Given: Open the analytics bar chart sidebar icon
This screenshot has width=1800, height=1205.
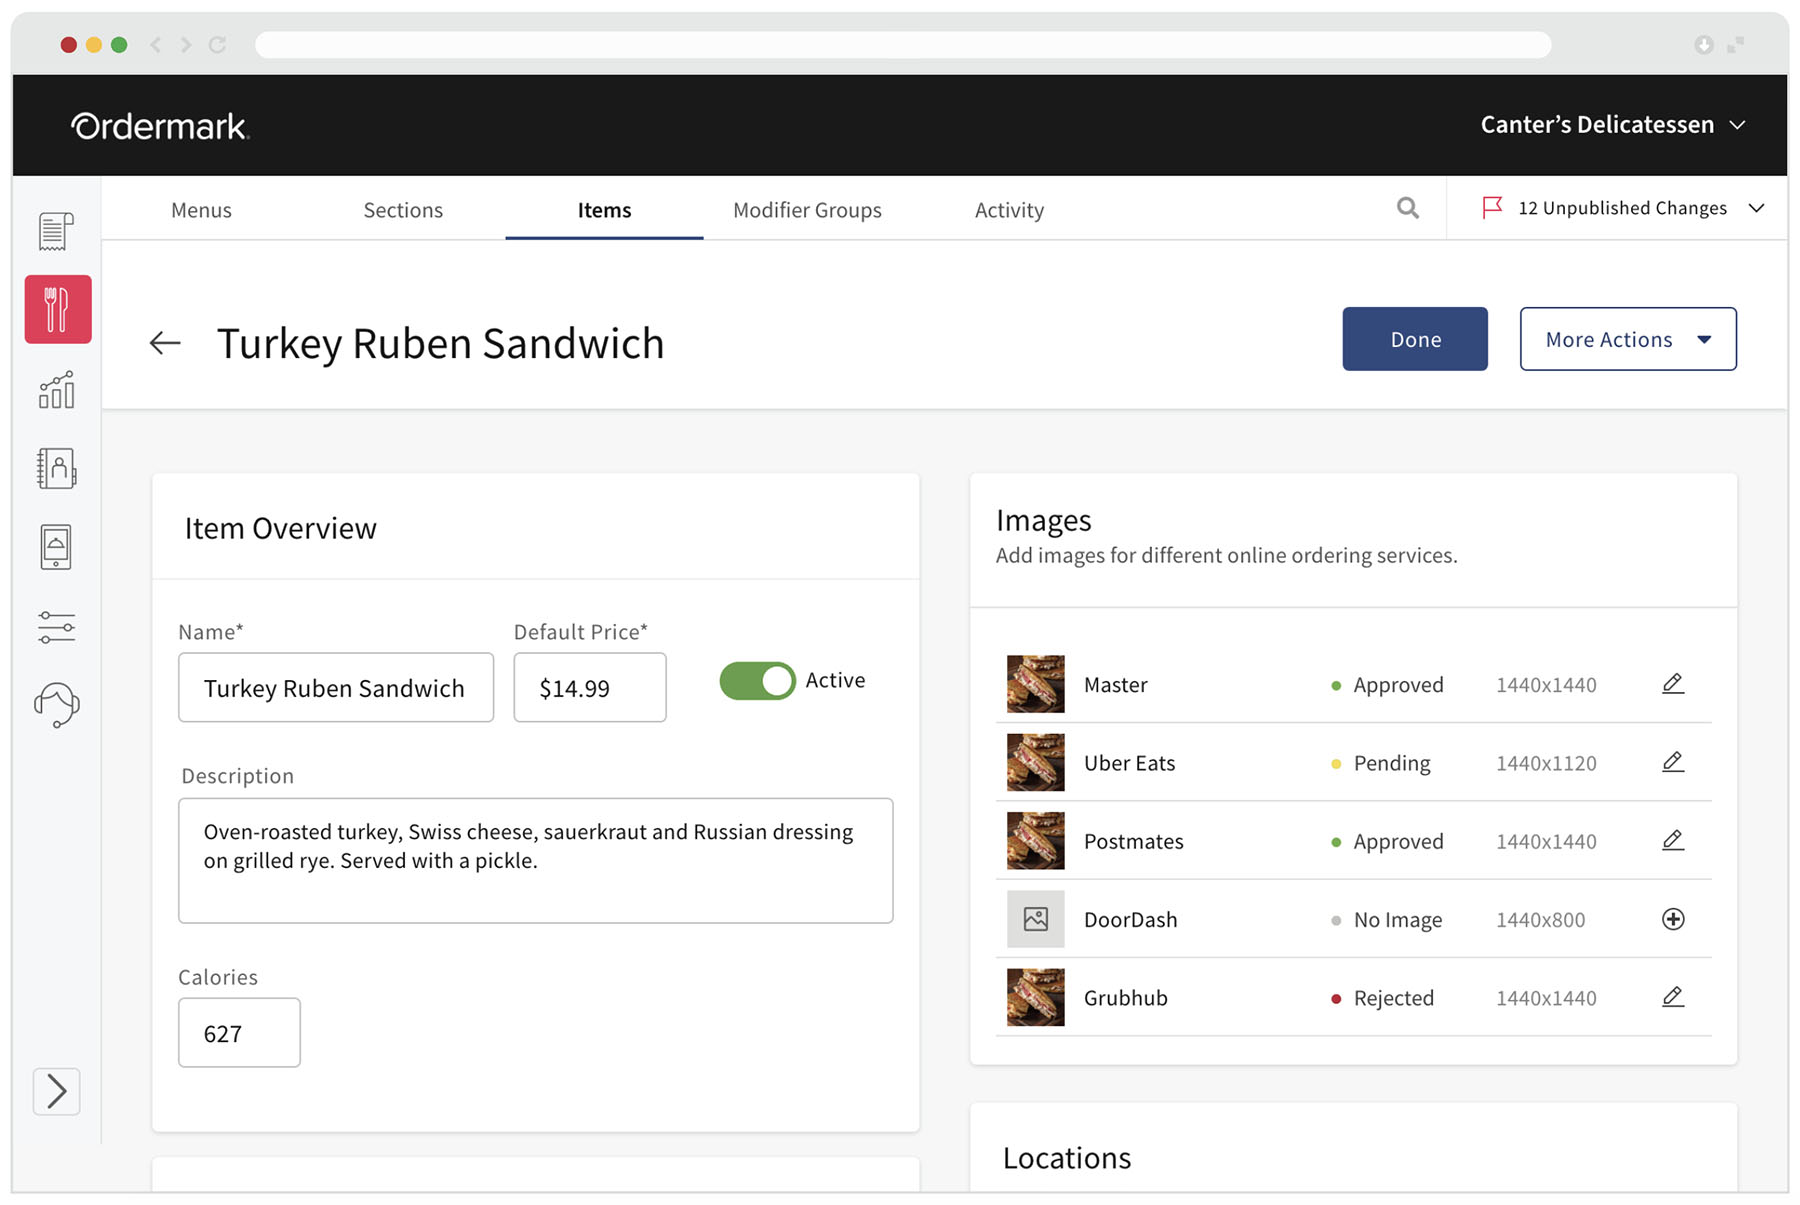Looking at the screenshot, I should click(x=56, y=389).
